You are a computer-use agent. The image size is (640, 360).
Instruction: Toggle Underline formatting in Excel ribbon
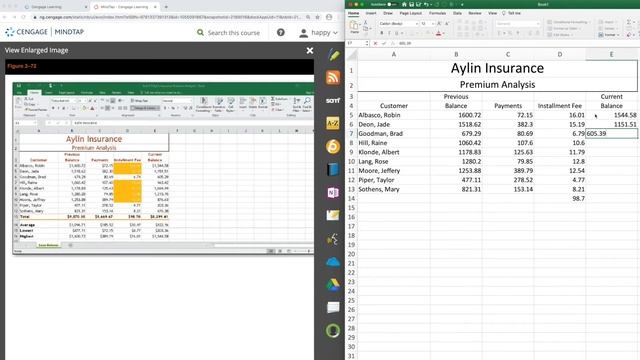pyautogui.click(x=396, y=33)
